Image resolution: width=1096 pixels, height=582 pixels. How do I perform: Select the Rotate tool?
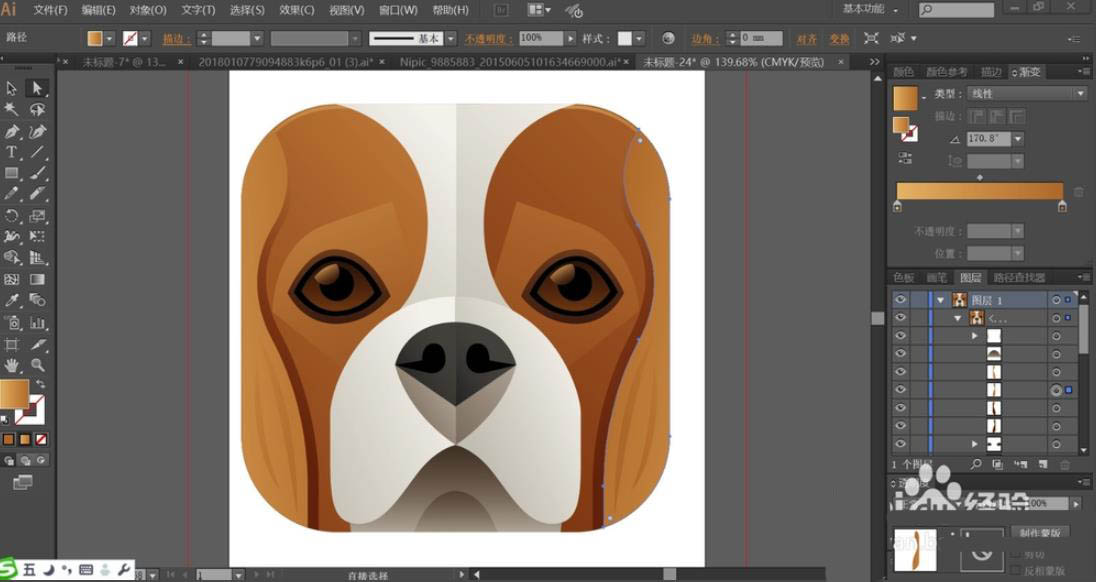coord(12,216)
